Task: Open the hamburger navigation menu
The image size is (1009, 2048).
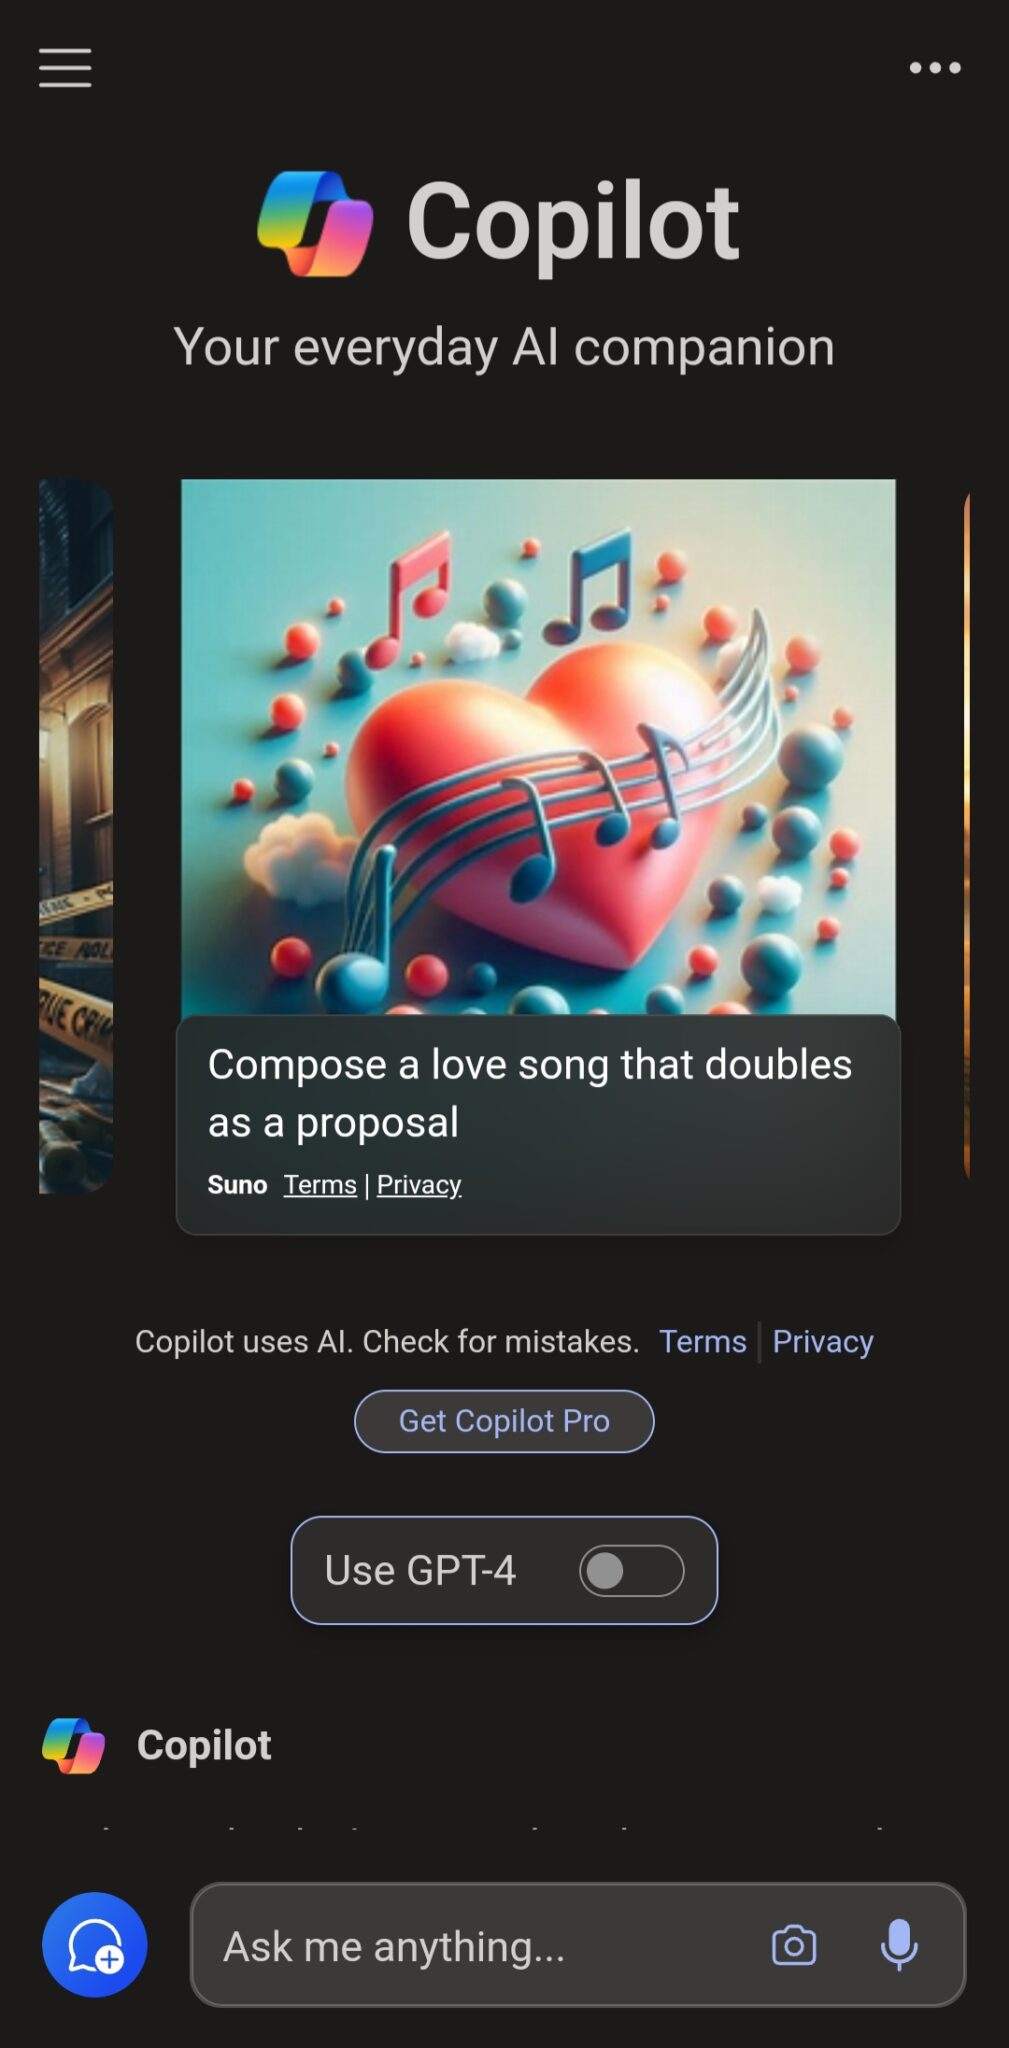Action: tap(65, 68)
